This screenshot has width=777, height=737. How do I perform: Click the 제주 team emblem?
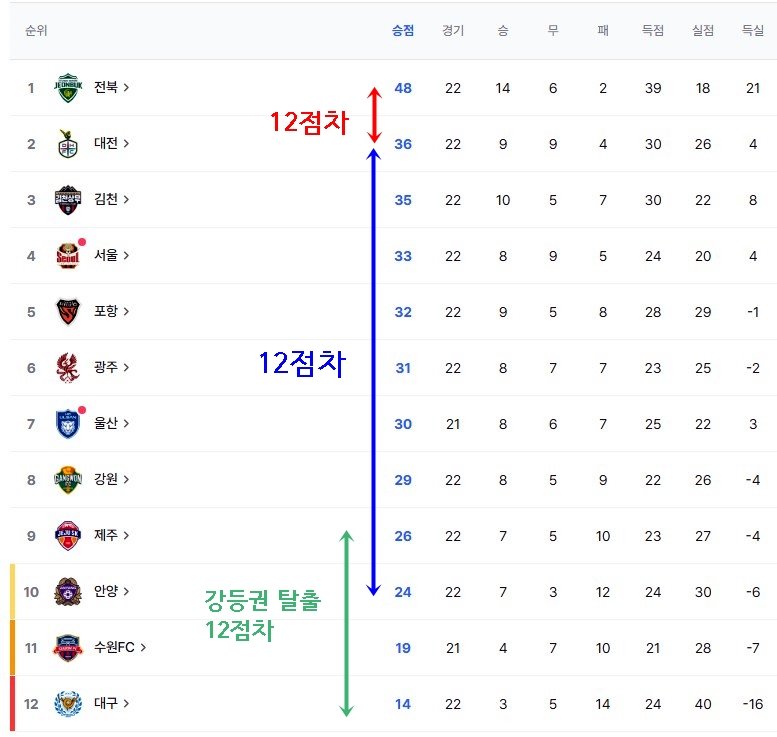pos(67,536)
